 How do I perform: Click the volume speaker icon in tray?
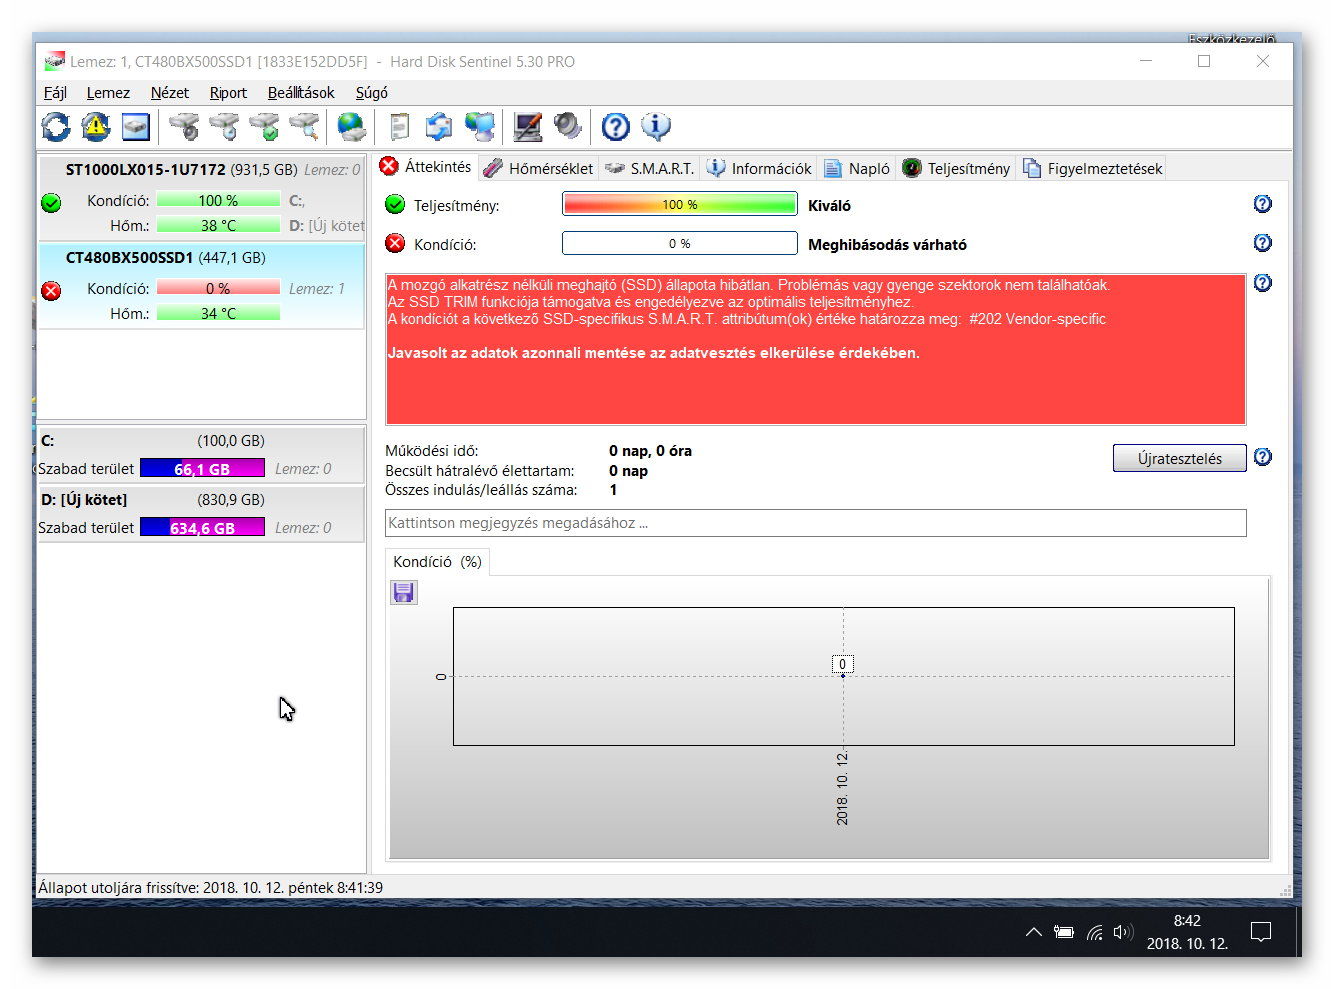coord(1123,932)
